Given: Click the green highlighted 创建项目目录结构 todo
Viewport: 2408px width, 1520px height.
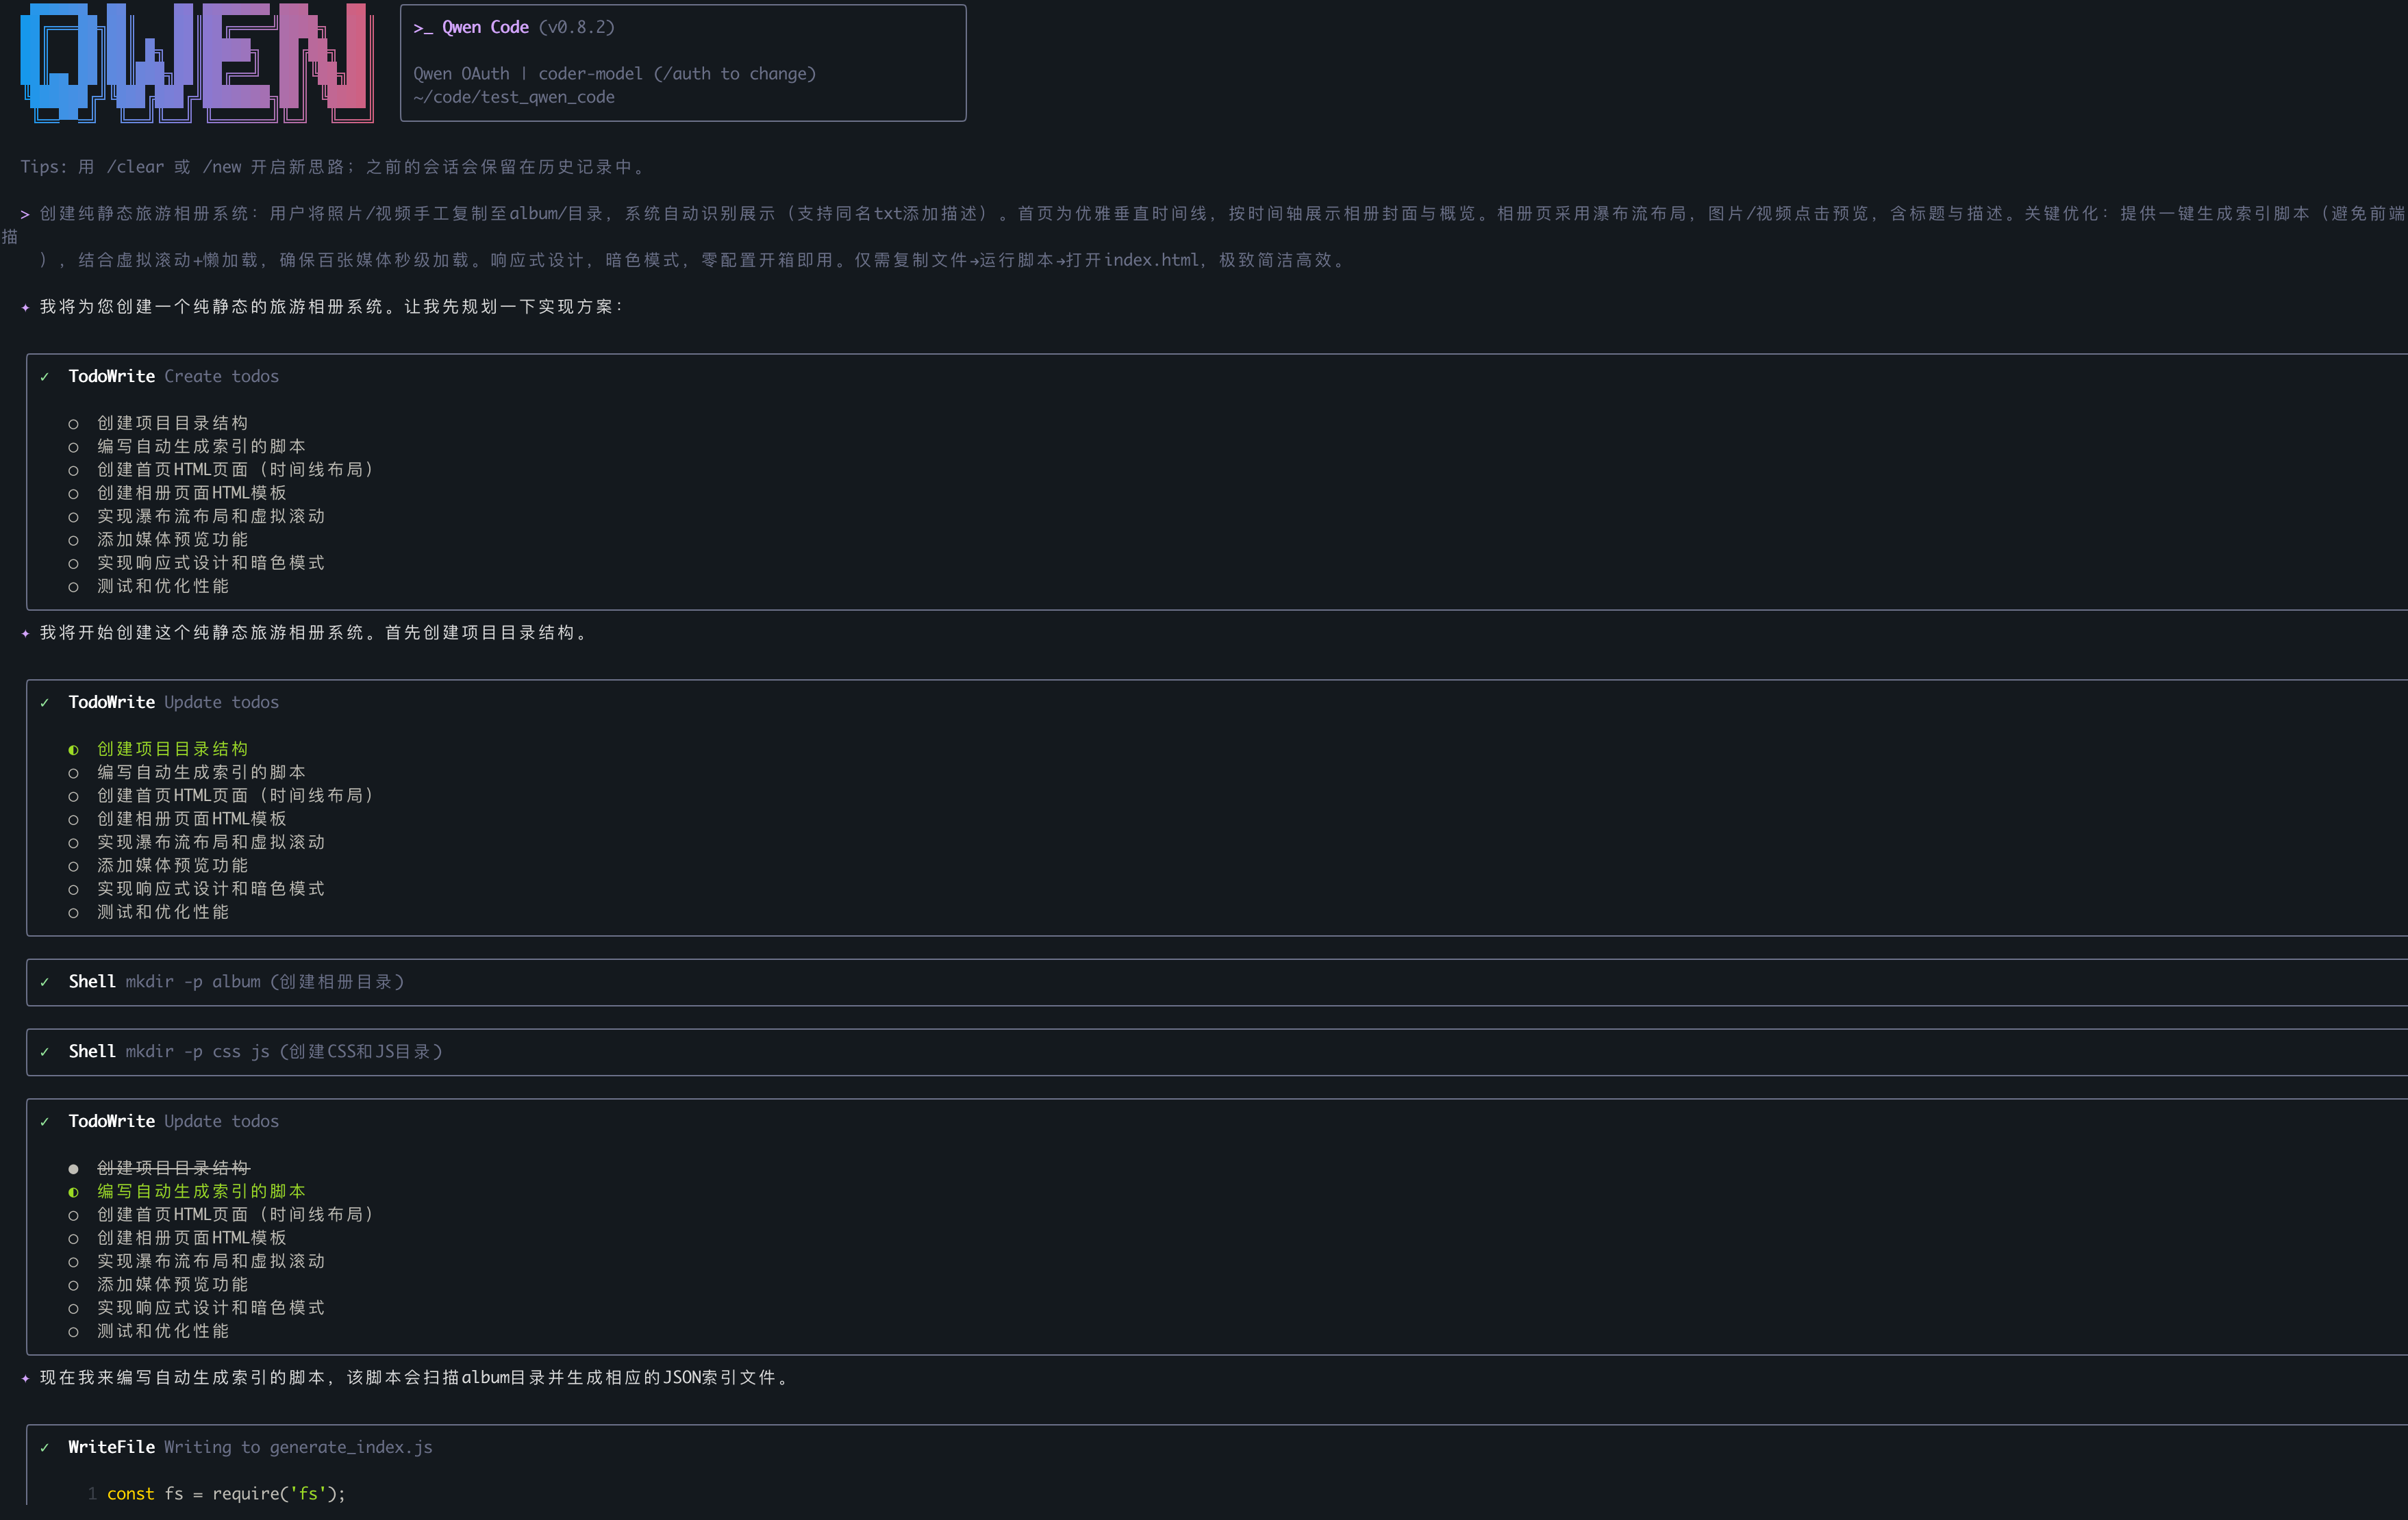Looking at the screenshot, I should pos(172,749).
